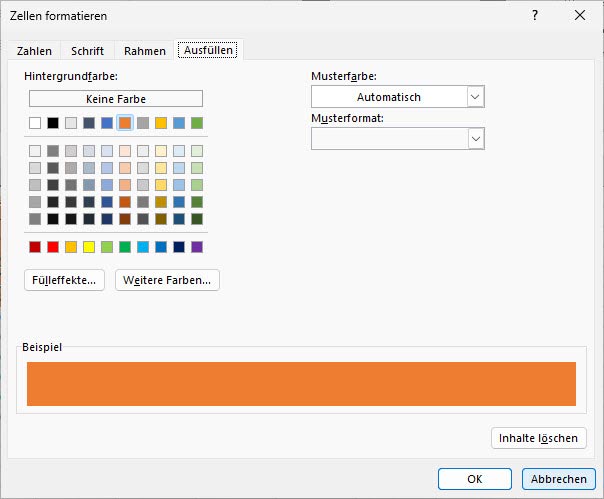The image size is (604, 499).
Task: Click the empty Musterformat combo box field
Action: click(398, 139)
